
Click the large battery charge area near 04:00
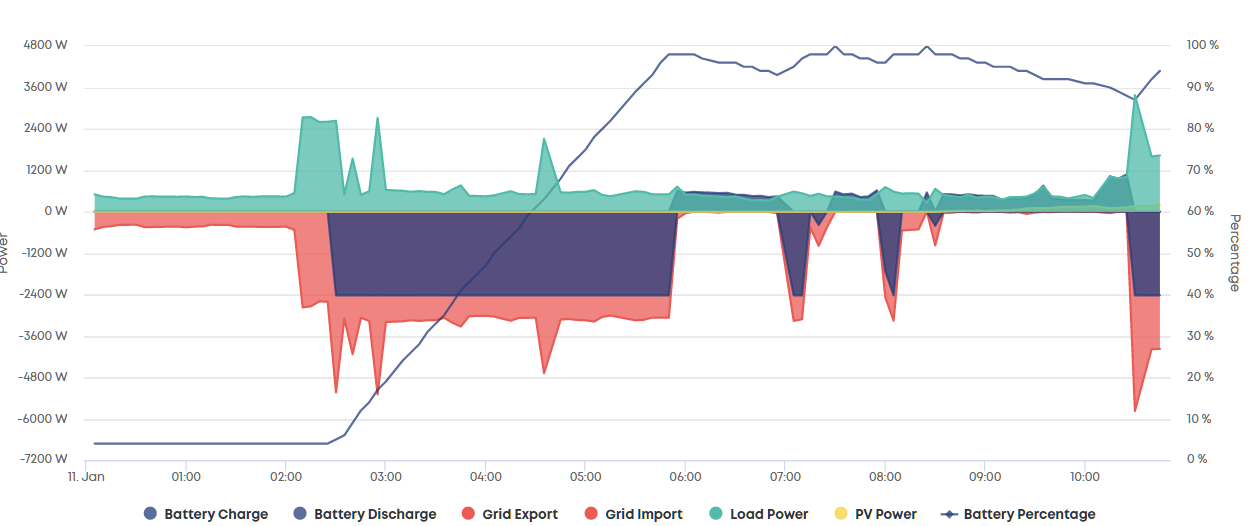click(x=500, y=253)
